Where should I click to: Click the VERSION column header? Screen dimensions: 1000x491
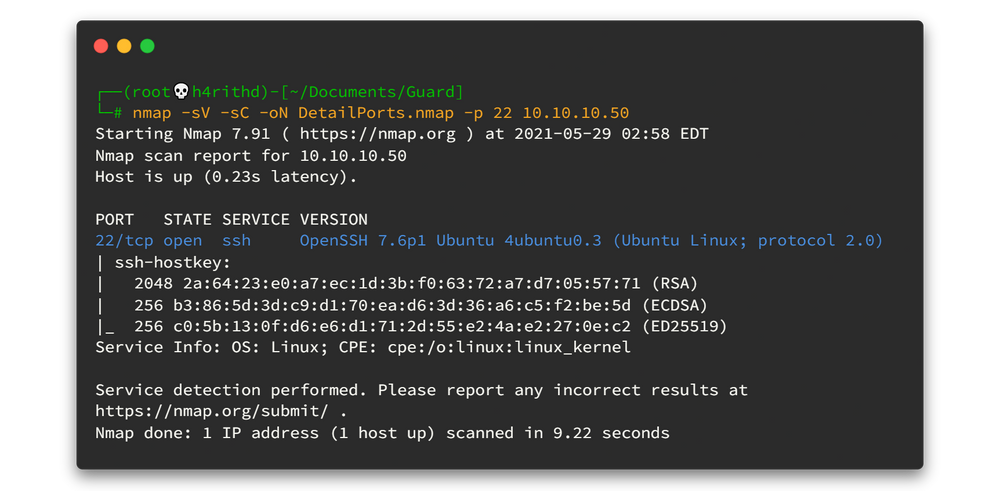point(334,219)
